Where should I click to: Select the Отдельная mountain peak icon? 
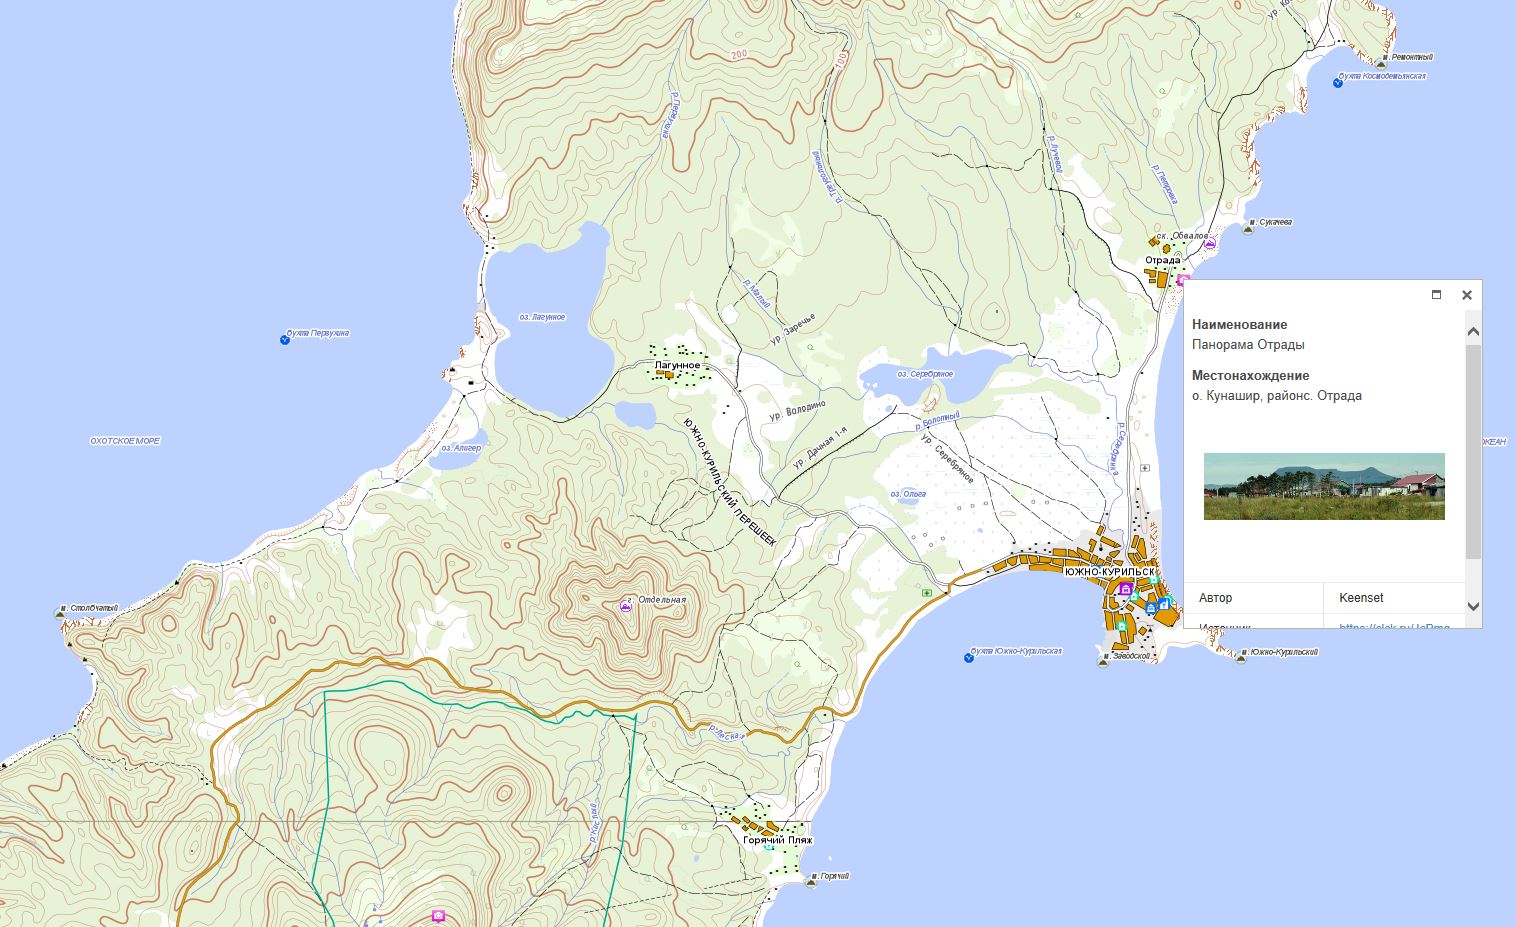[627, 606]
